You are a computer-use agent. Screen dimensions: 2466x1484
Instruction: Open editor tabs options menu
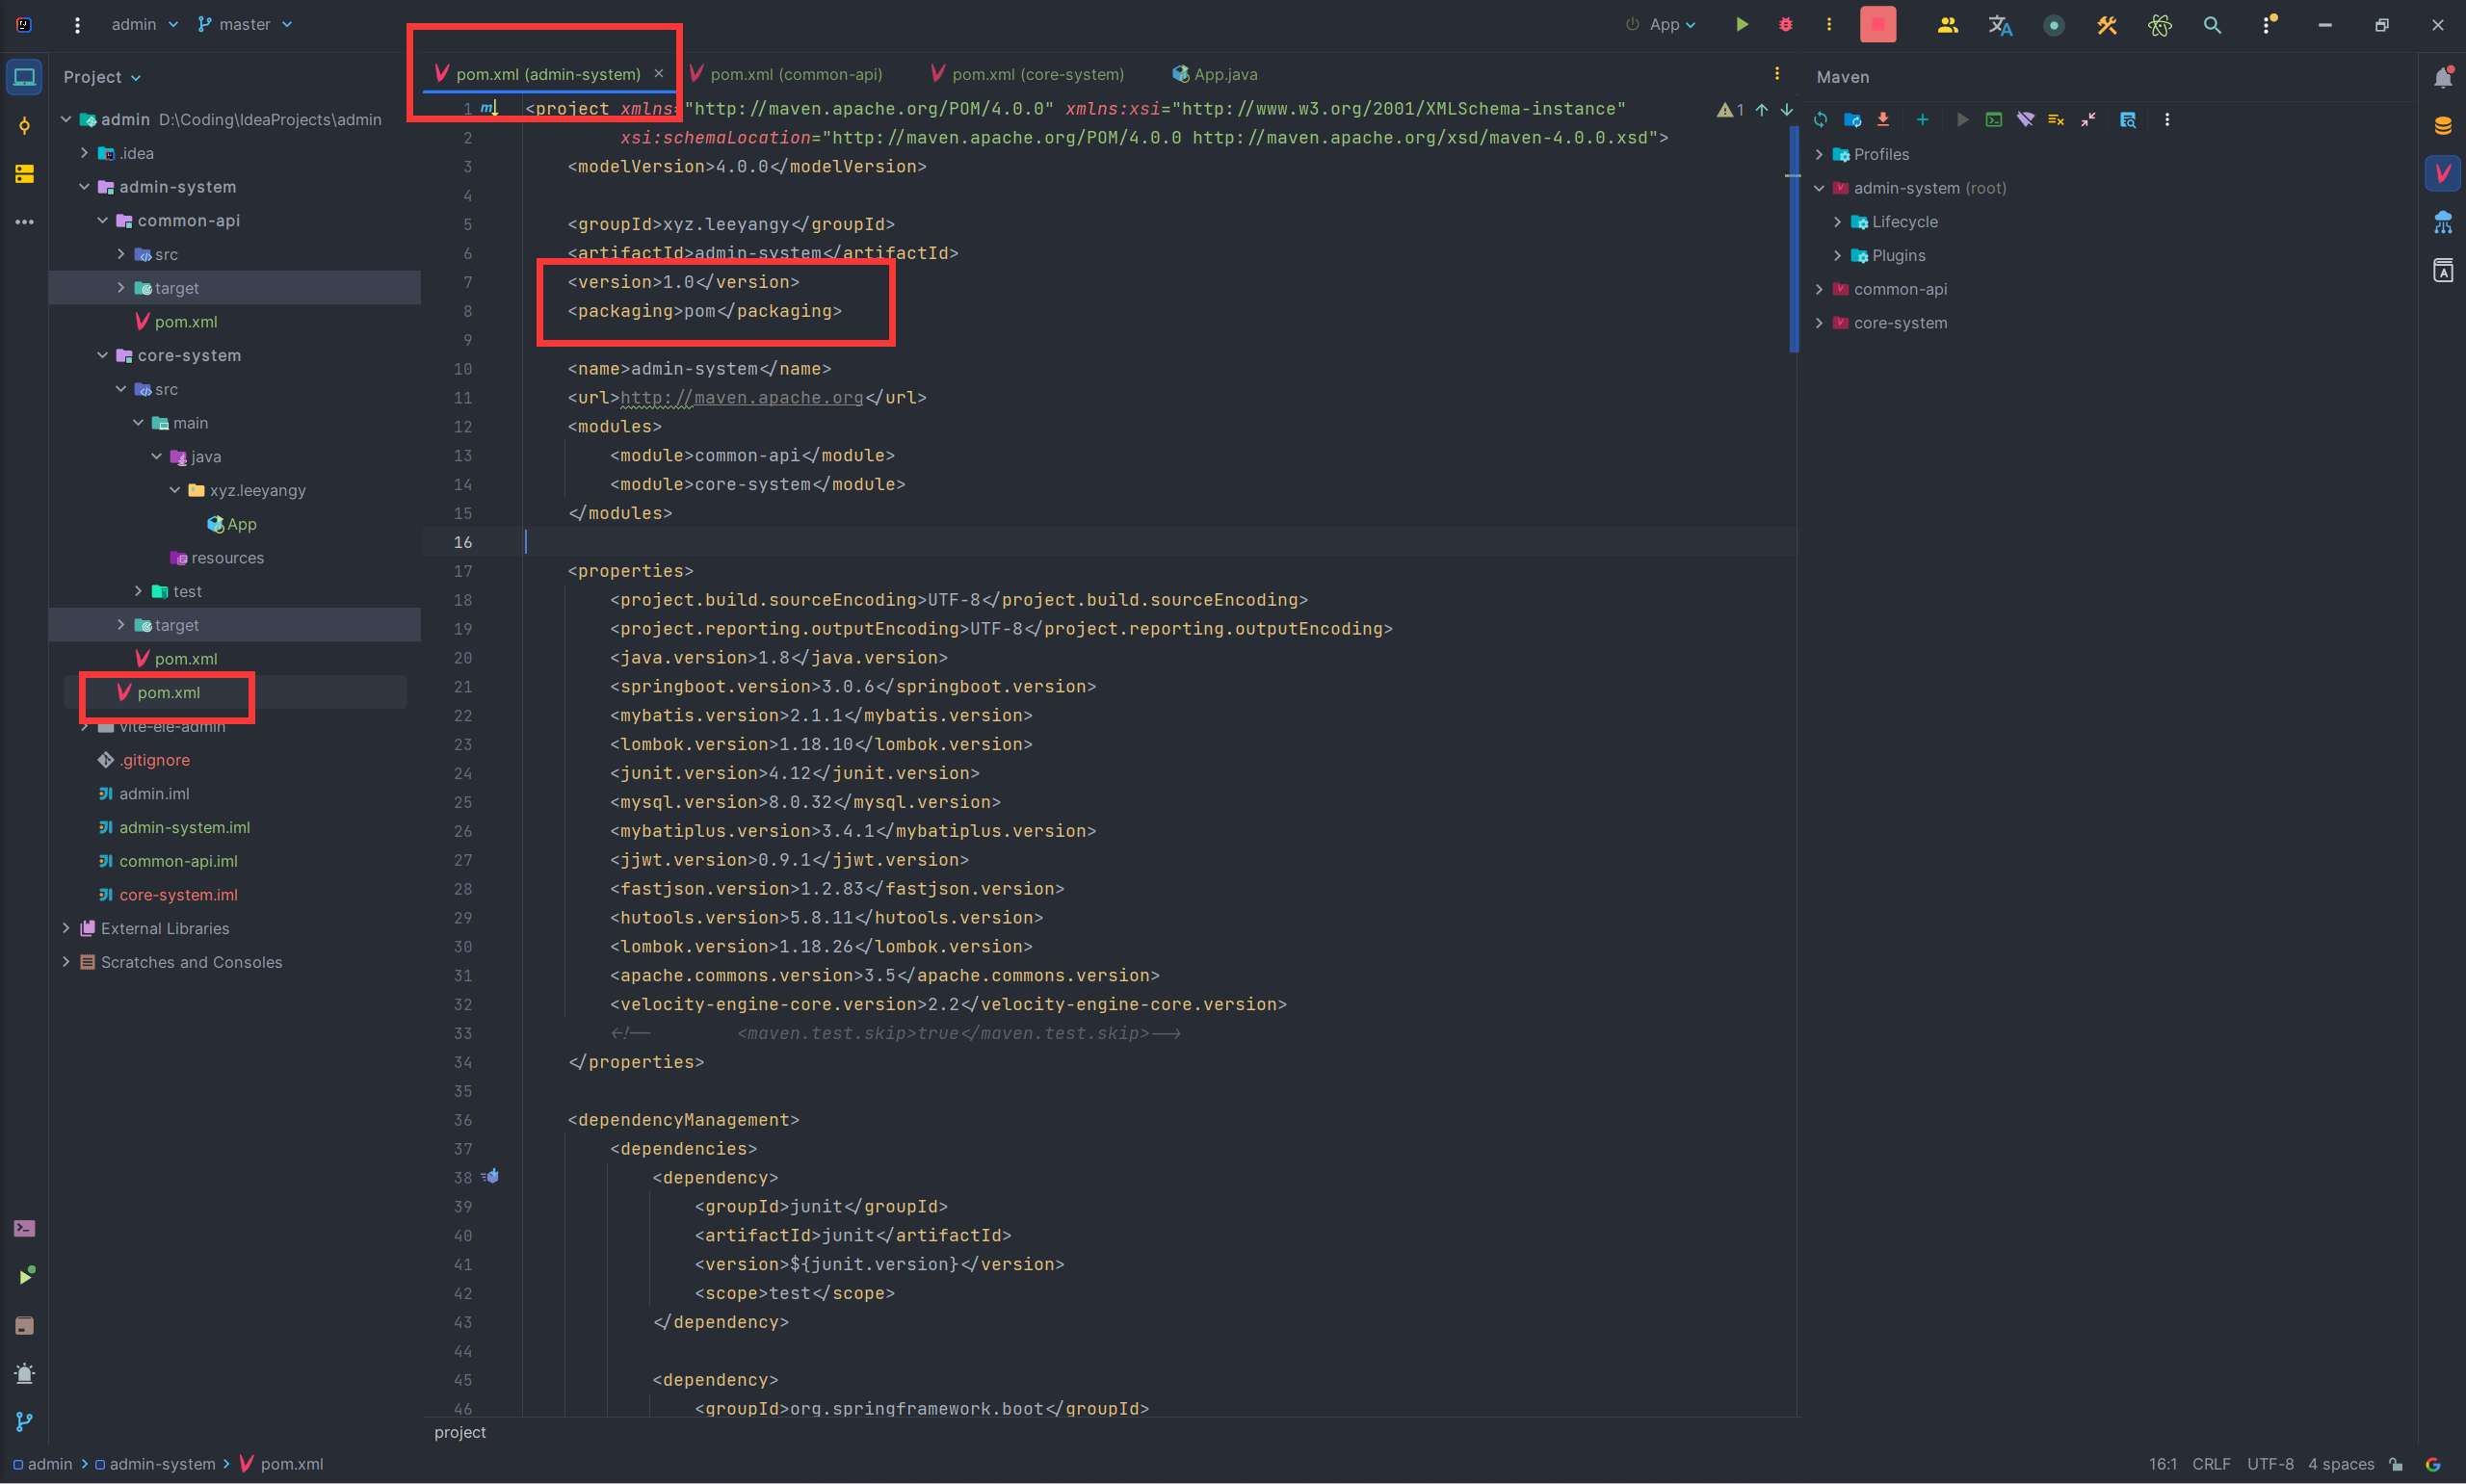pyautogui.click(x=1777, y=74)
